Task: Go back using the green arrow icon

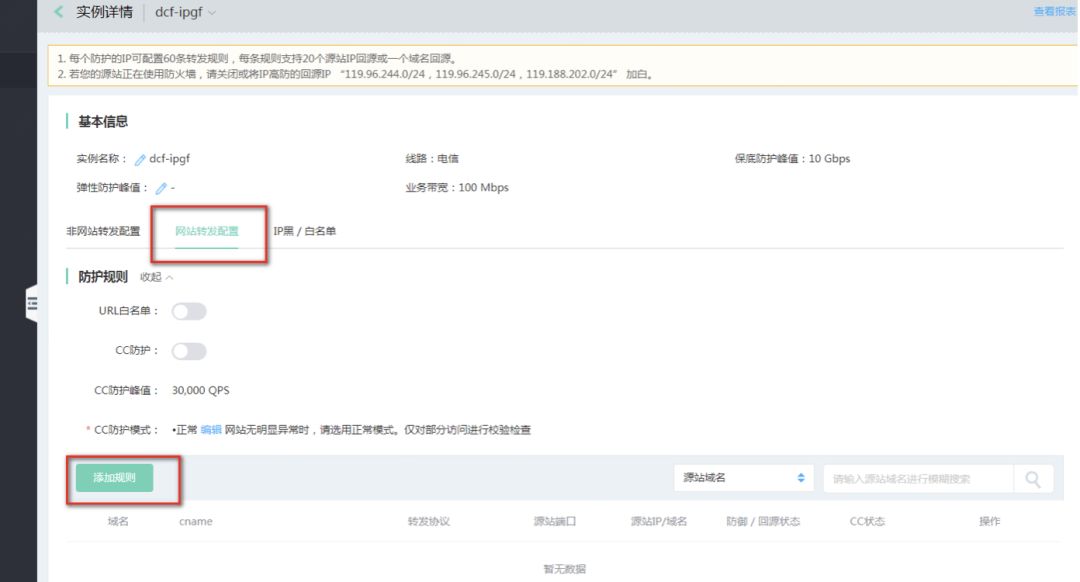Action: point(59,12)
